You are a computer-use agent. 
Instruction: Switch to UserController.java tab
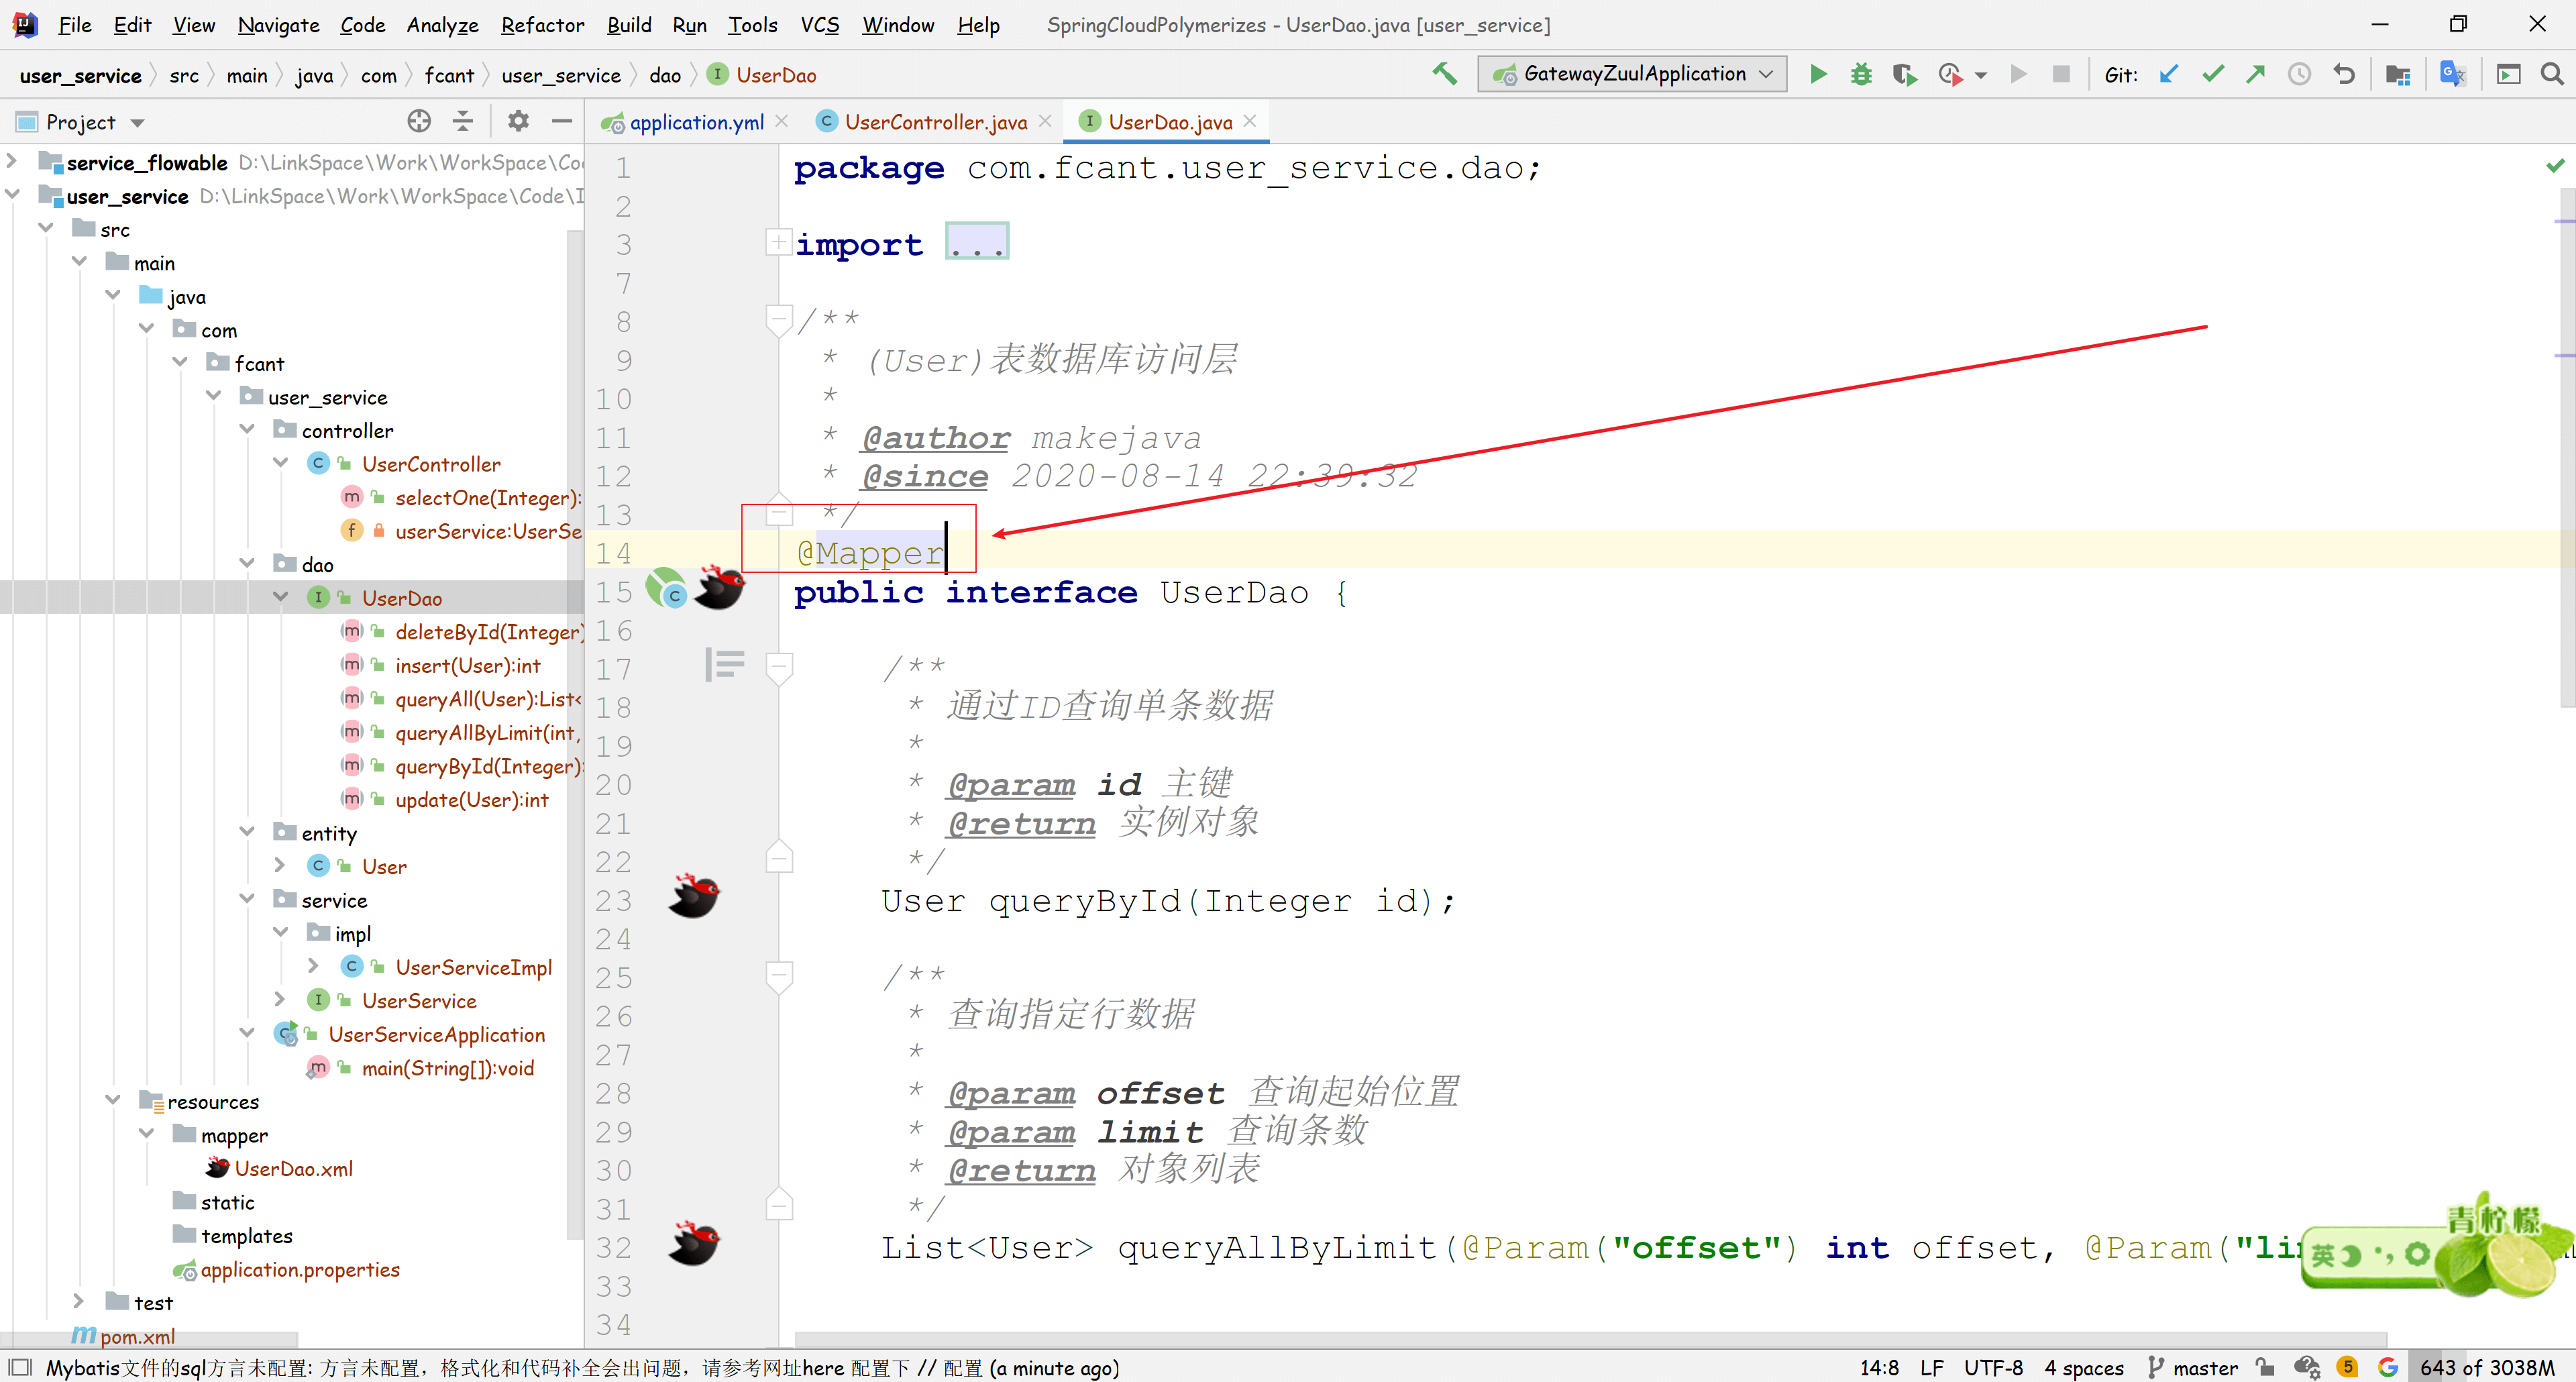(934, 122)
